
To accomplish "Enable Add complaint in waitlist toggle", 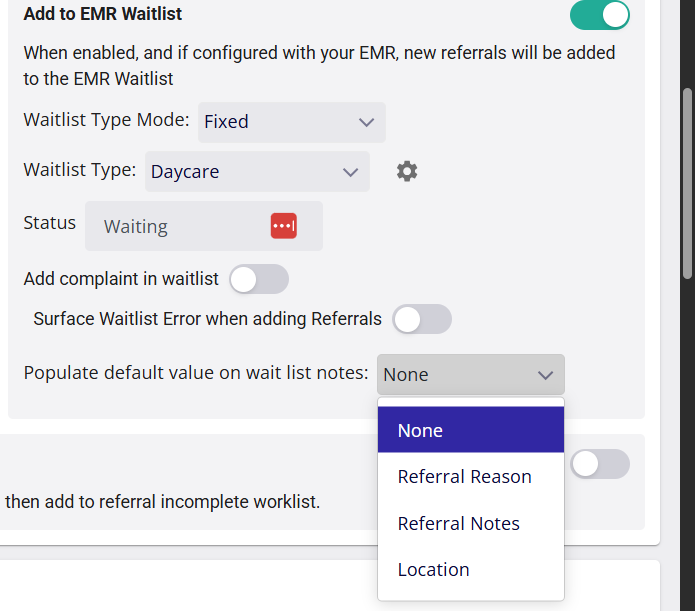I will tap(259, 279).
